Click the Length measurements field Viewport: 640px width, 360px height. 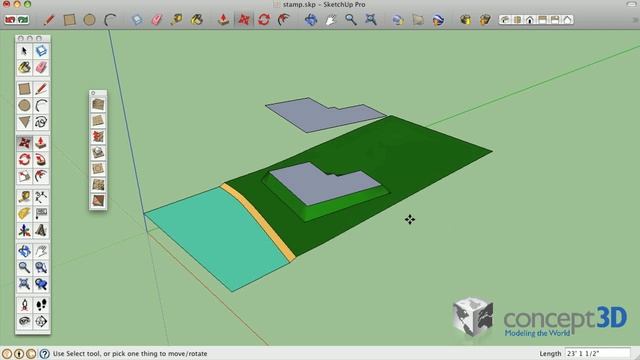[x=598, y=353]
